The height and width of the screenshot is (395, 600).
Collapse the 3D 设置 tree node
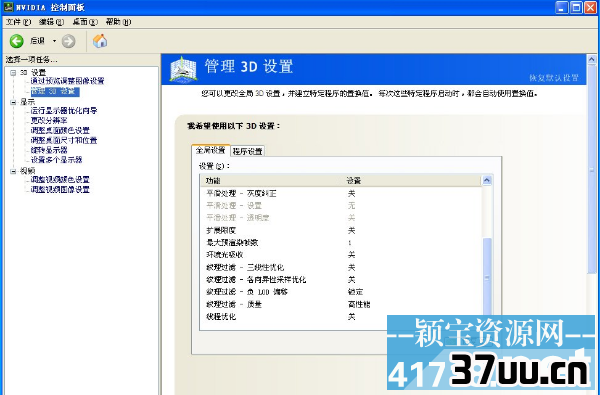[13, 72]
